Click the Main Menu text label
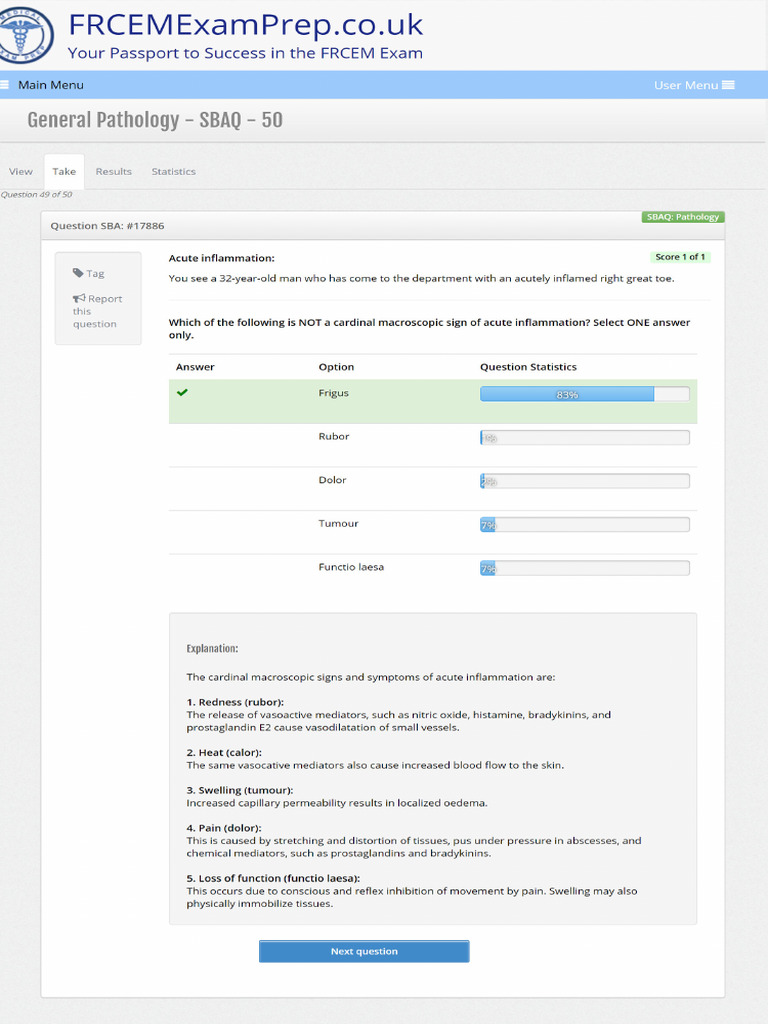Image resolution: width=768 pixels, height=1024 pixels. [51, 85]
